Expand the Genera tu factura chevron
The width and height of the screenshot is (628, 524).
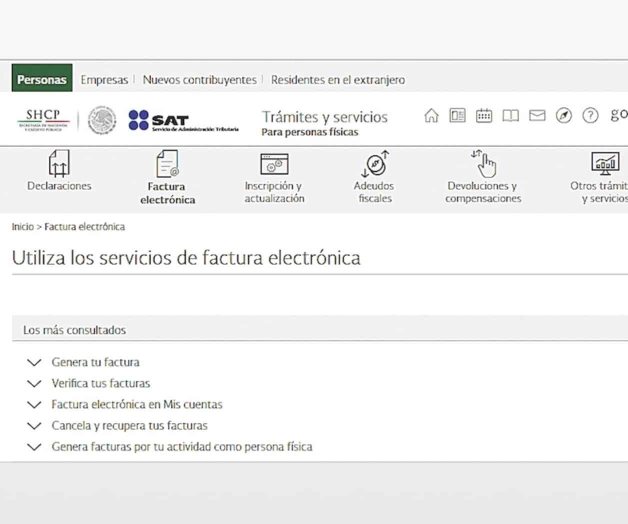click(x=34, y=363)
